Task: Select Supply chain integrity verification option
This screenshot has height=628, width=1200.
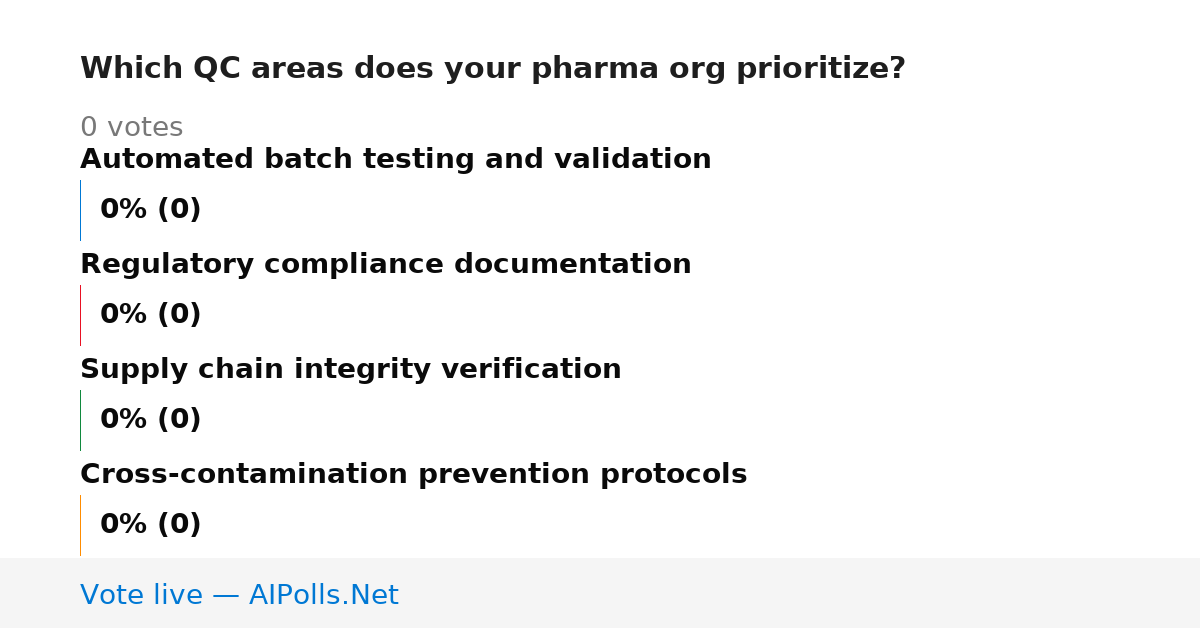Action: tap(350, 370)
